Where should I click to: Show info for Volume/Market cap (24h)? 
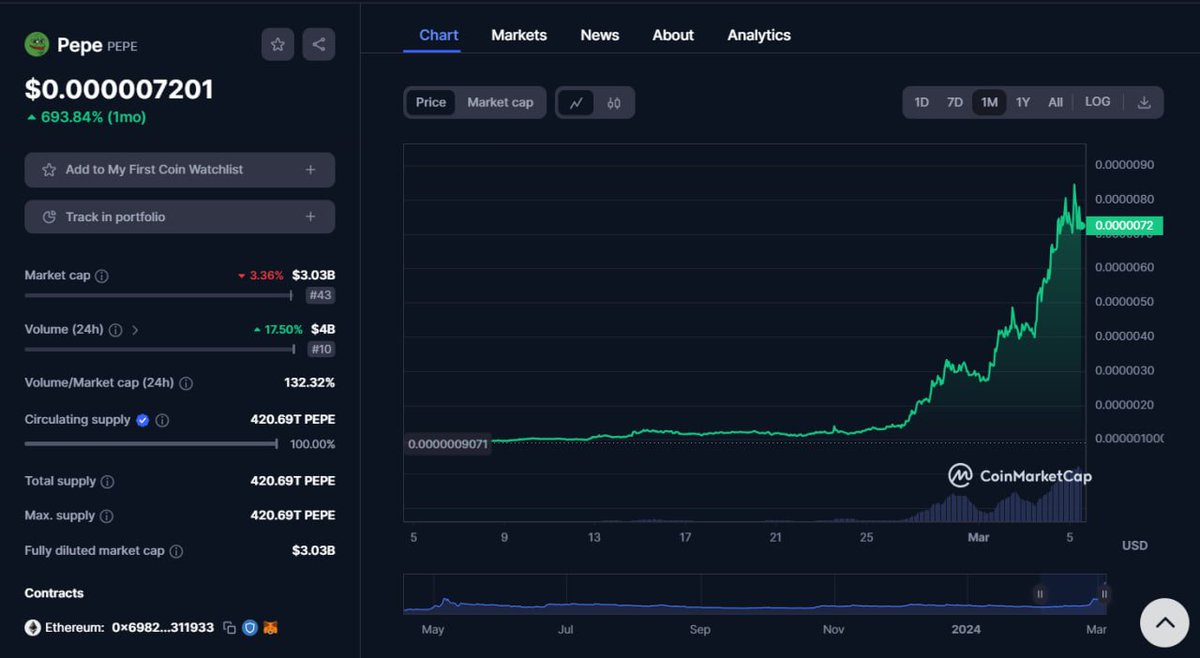pos(186,383)
